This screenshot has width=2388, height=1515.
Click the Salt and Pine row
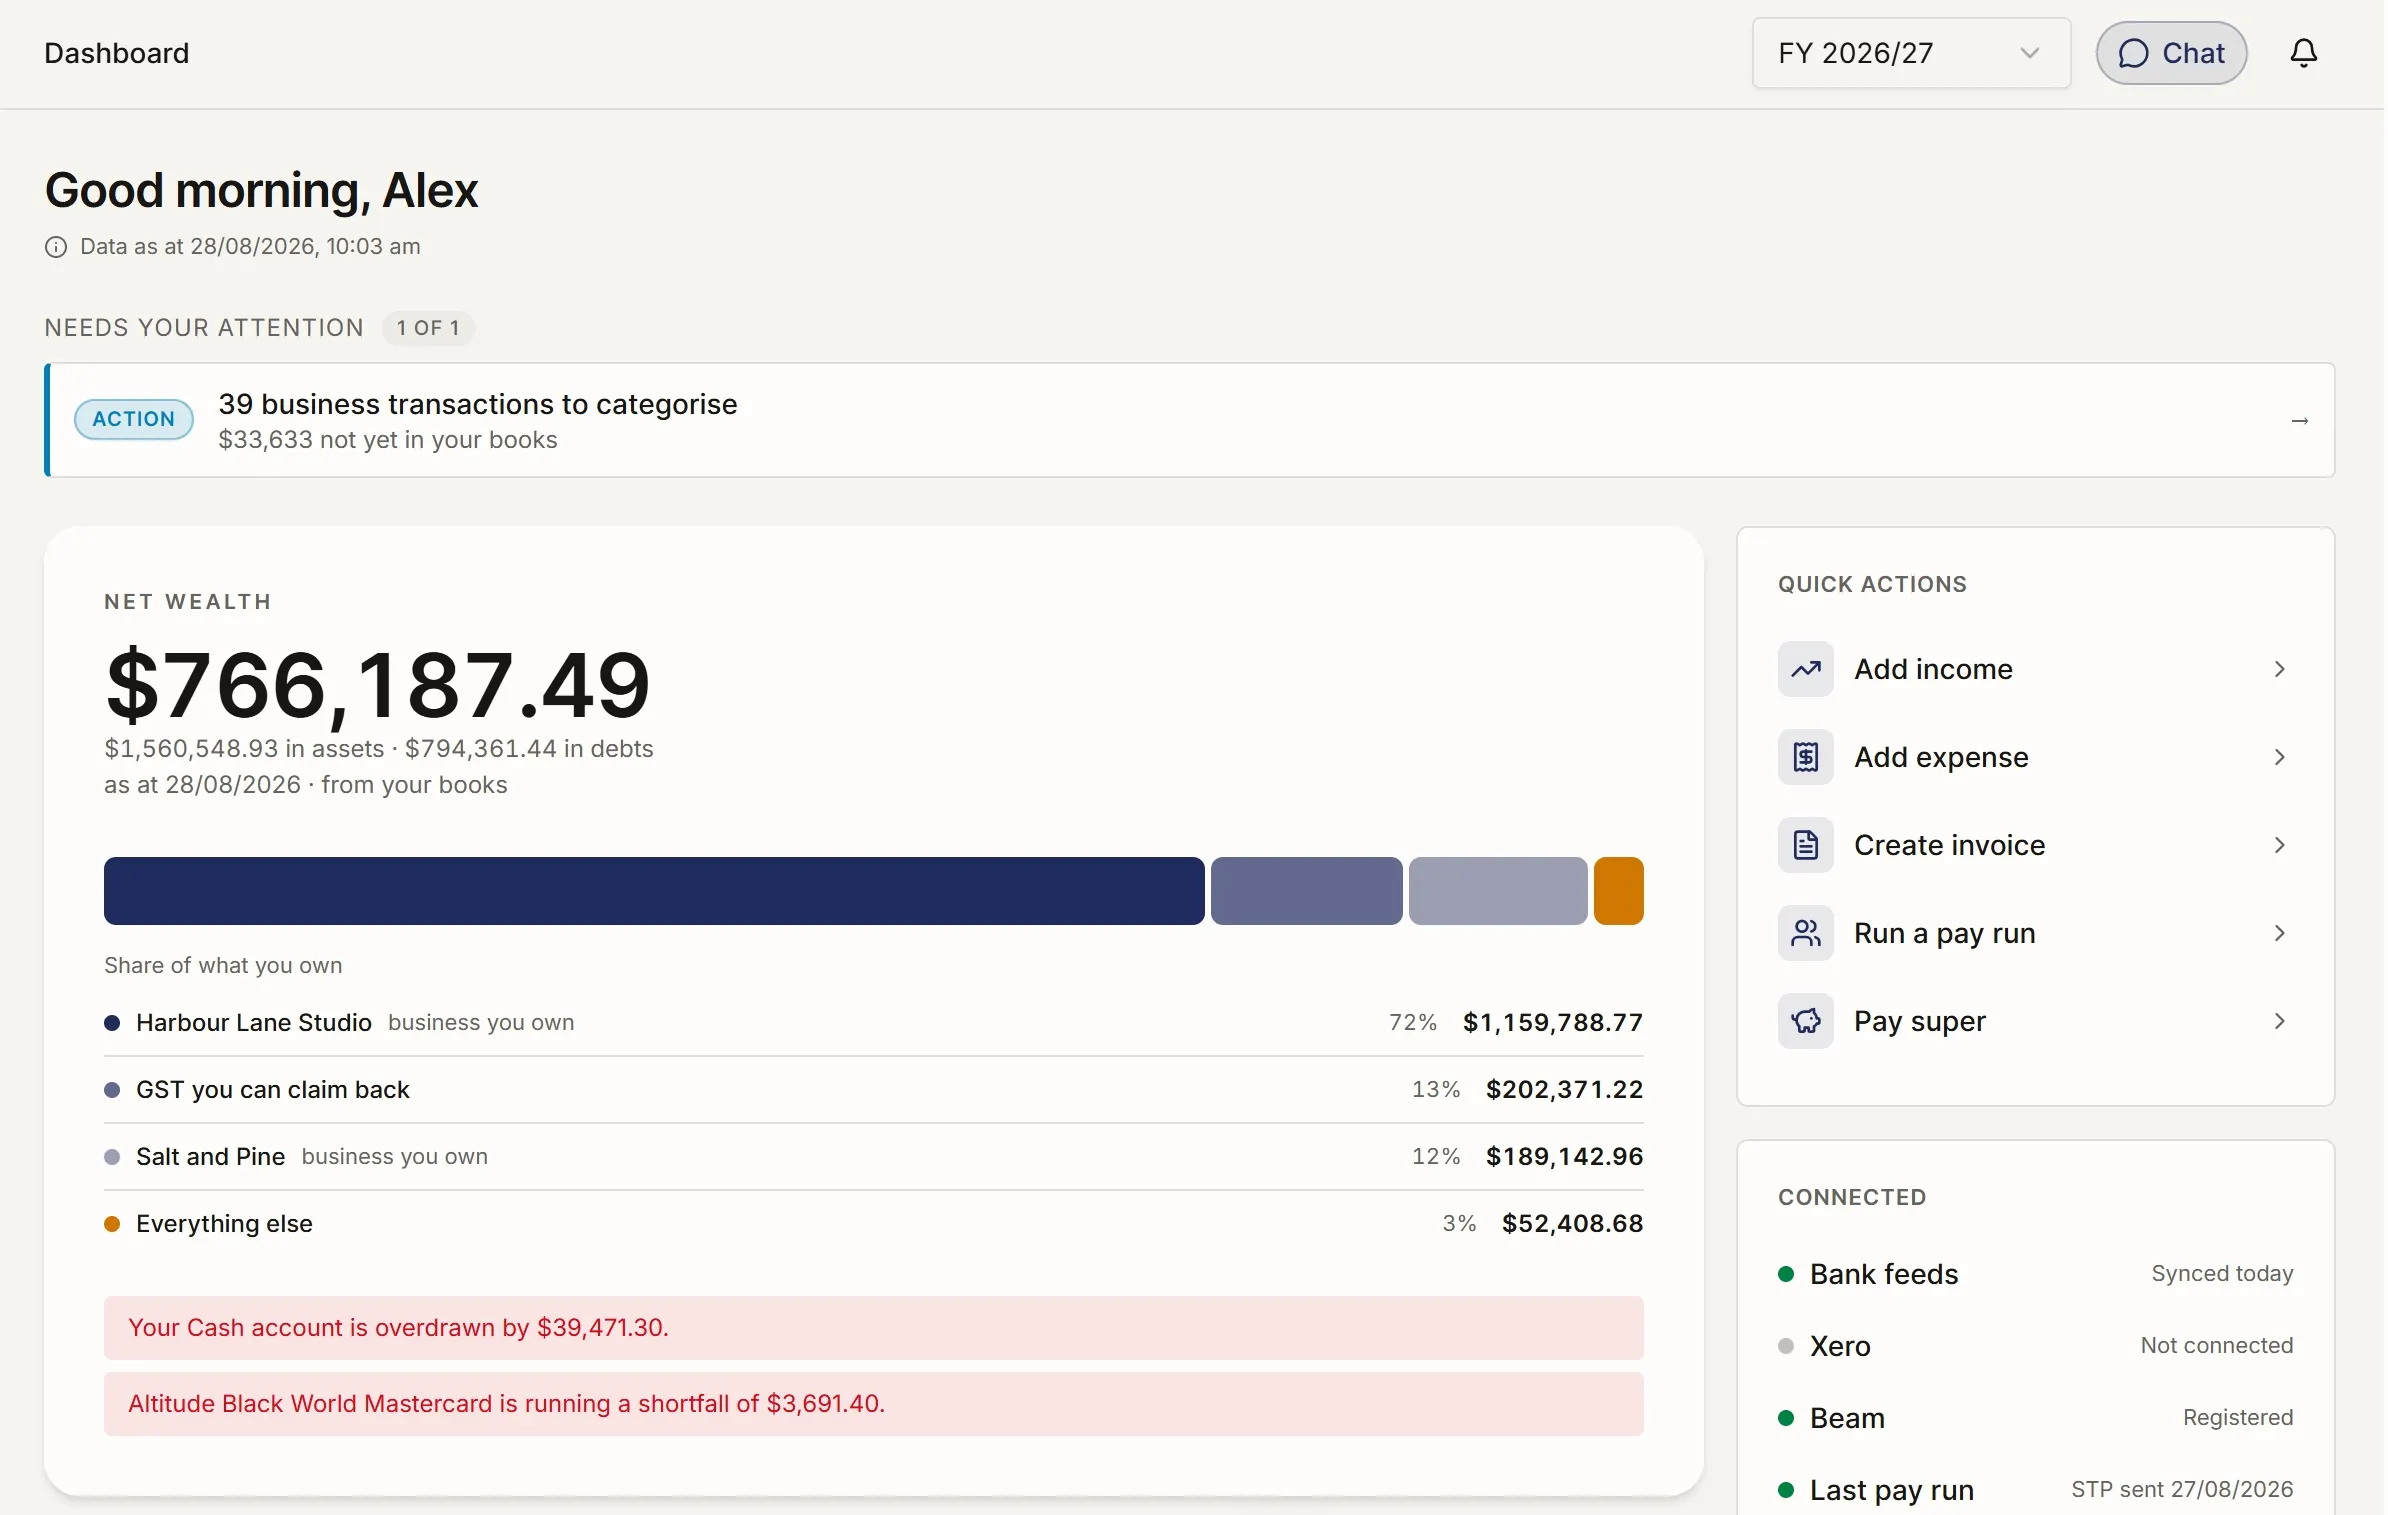pyautogui.click(x=873, y=1157)
